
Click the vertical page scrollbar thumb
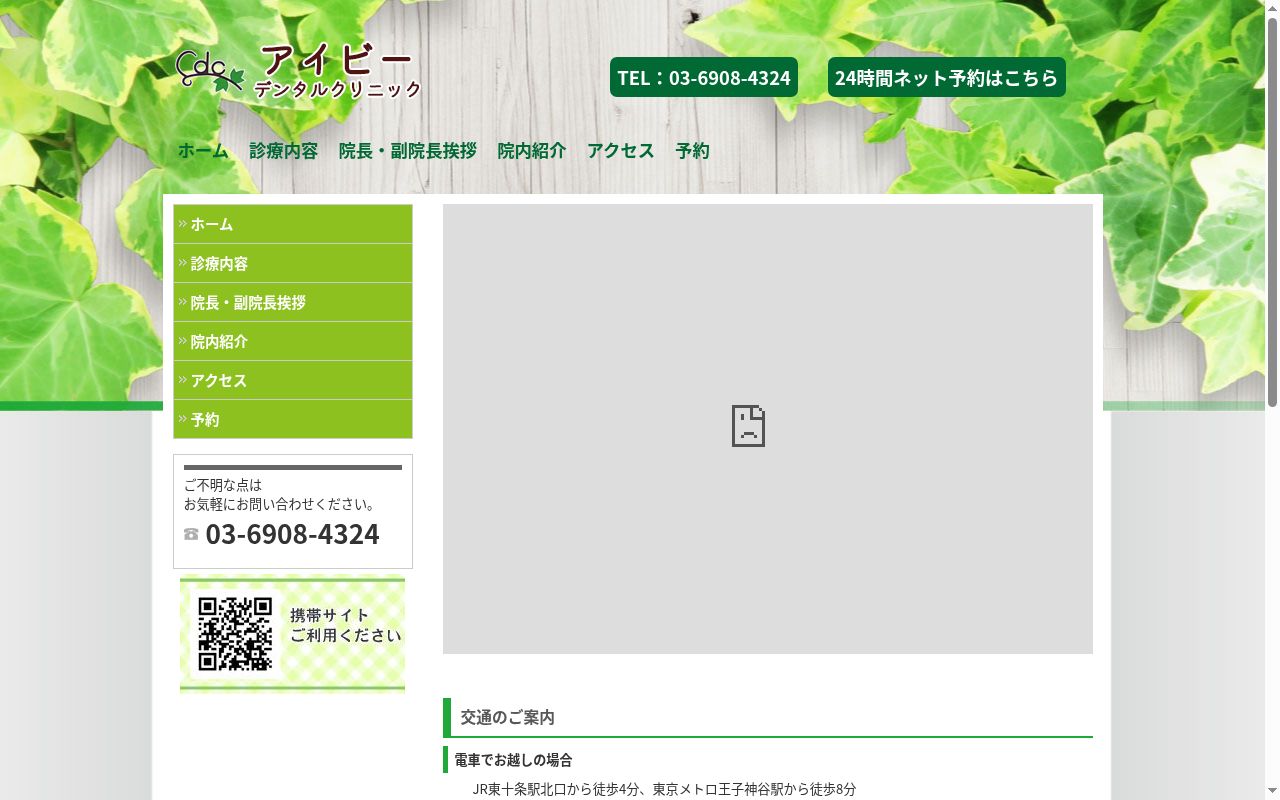(x=1272, y=212)
